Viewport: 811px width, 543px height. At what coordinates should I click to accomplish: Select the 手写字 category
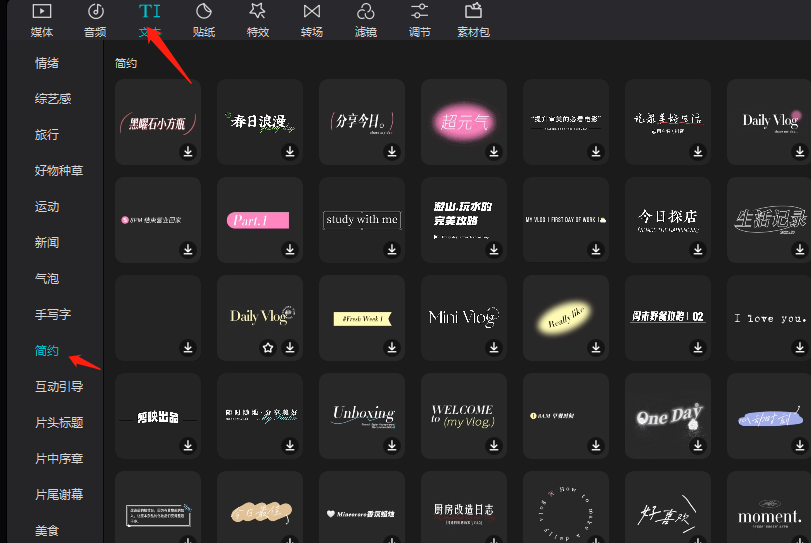(53, 314)
